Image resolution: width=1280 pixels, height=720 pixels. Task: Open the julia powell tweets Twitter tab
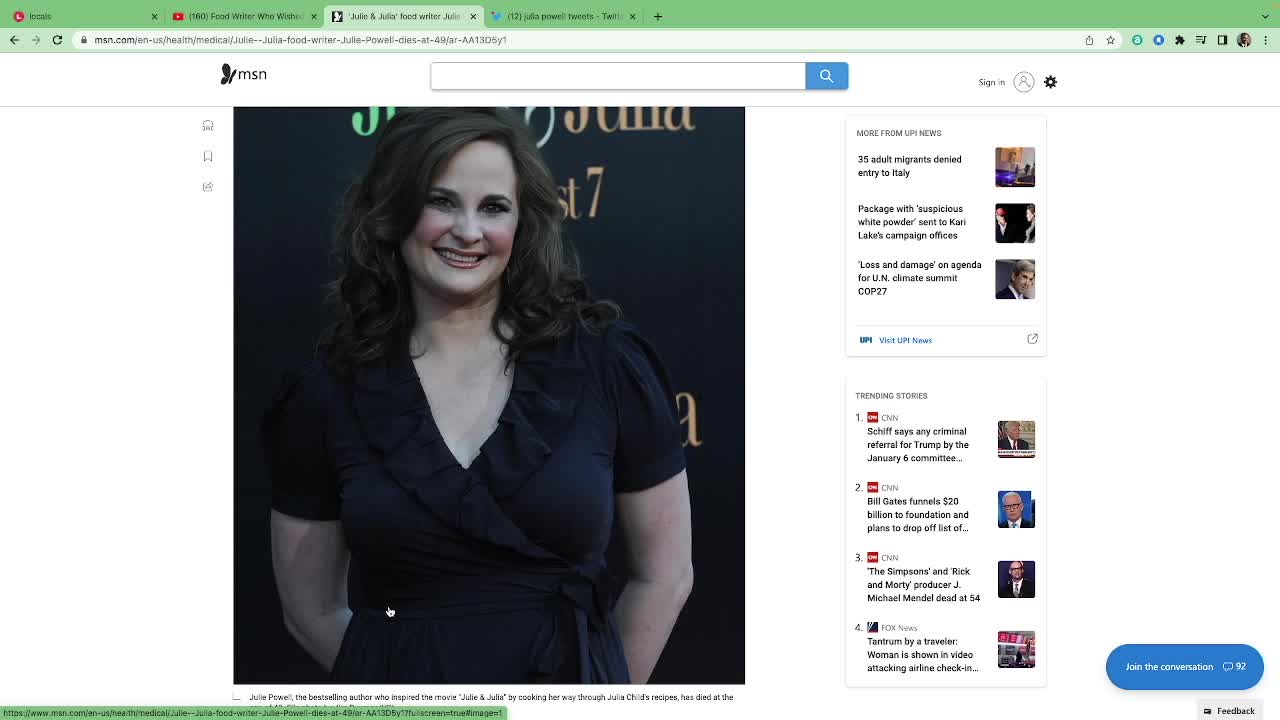(x=563, y=16)
